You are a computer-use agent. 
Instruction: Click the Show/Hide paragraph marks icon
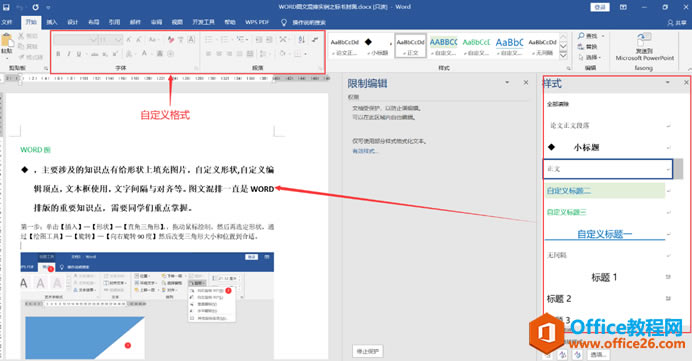point(315,40)
